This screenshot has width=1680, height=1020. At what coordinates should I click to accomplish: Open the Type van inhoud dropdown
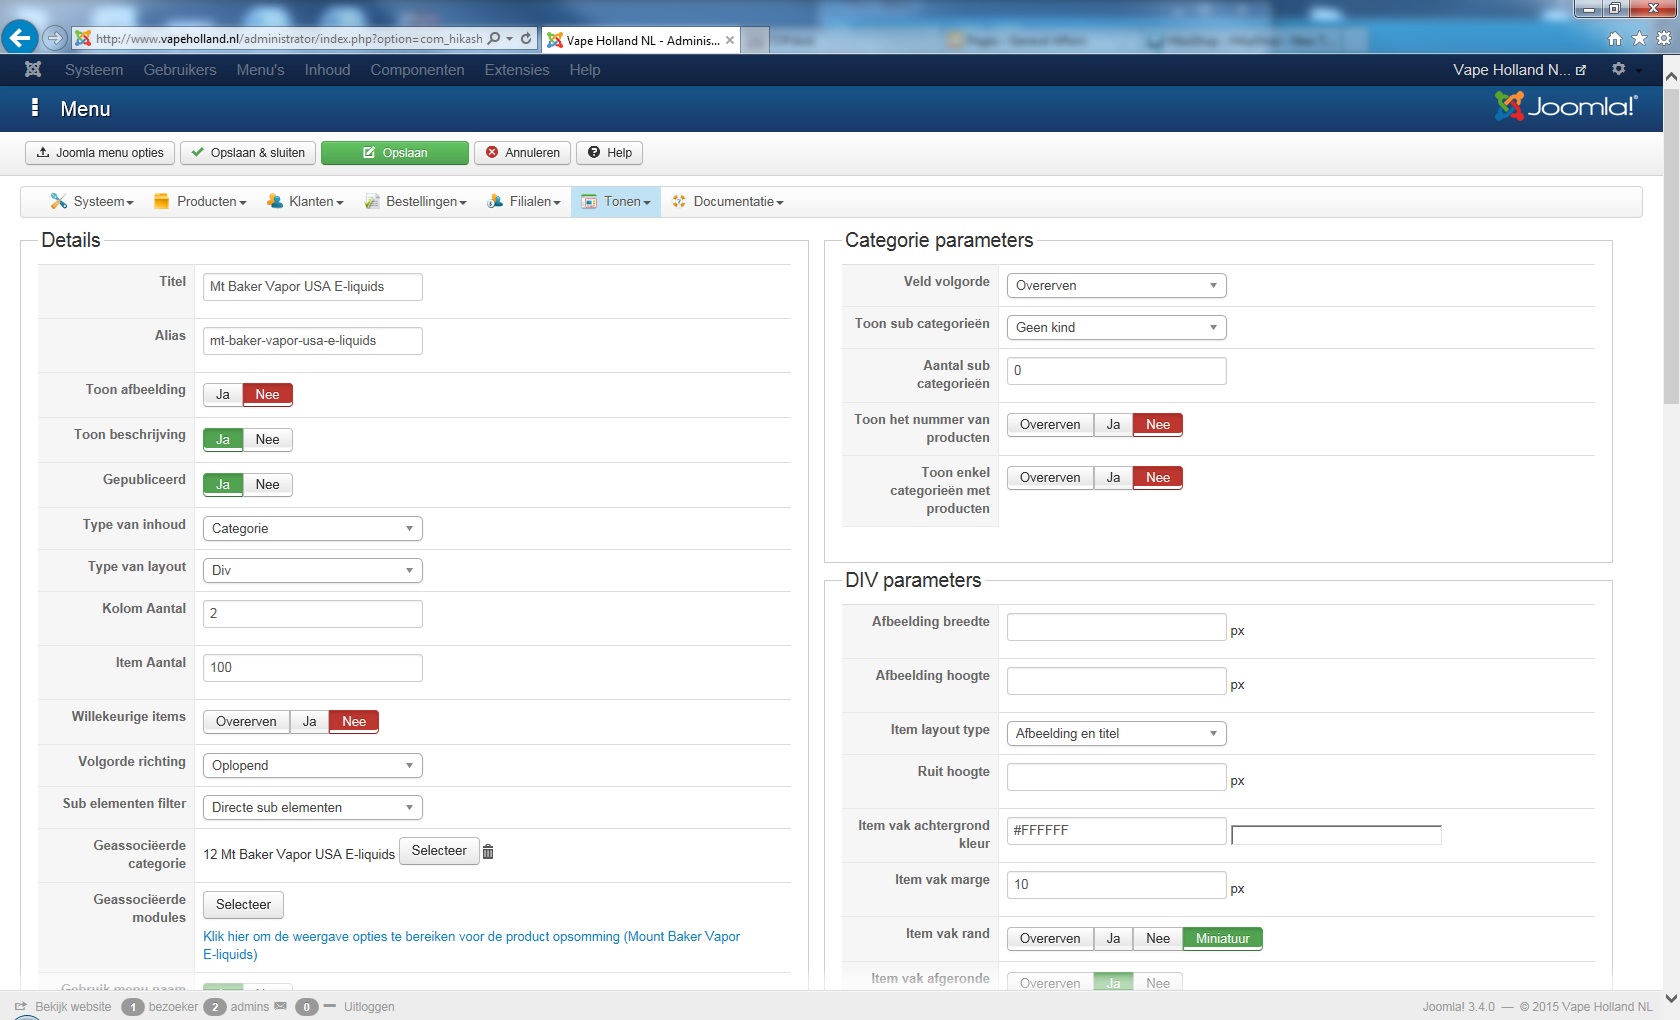[x=313, y=528]
